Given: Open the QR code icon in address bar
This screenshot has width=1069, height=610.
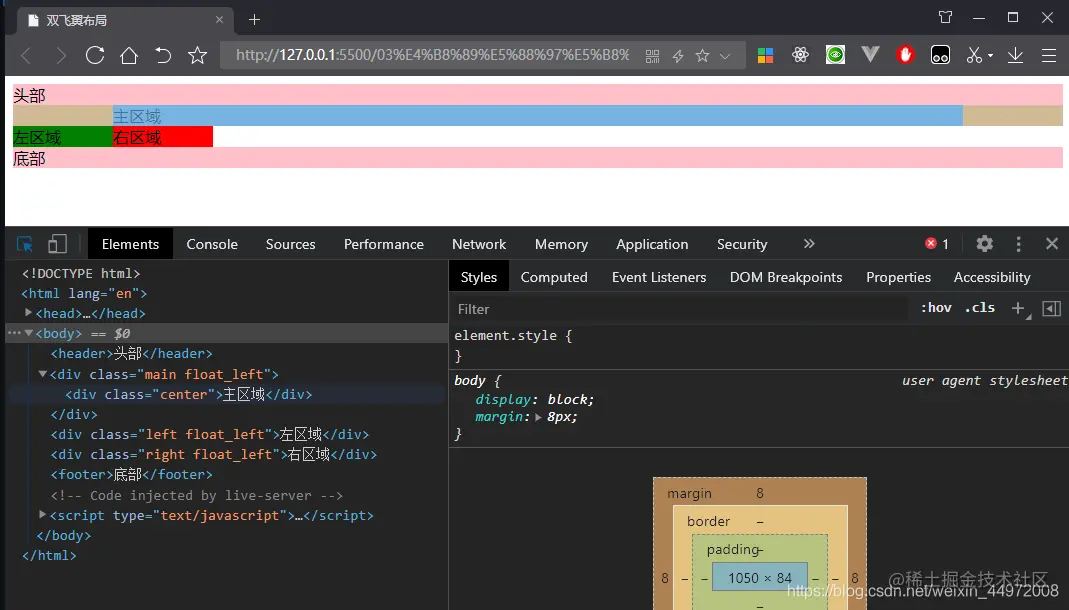Looking at the screenshot, I should [x=652, y=56].
